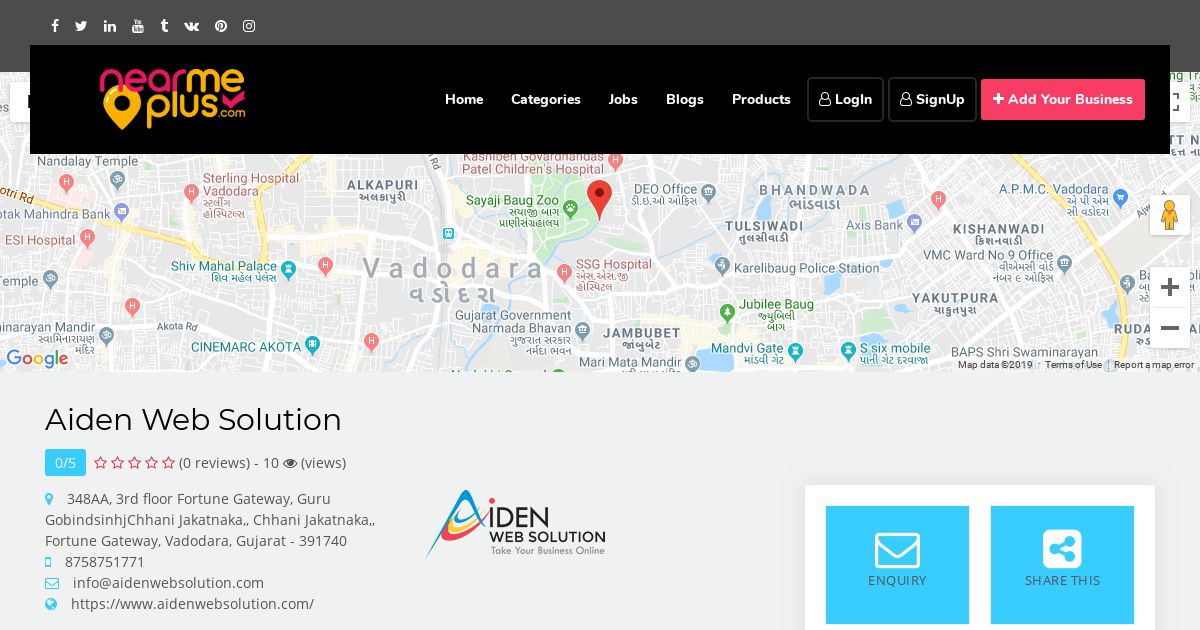
Task: Open the Tumblr social icon
Action: coord(164,26)
